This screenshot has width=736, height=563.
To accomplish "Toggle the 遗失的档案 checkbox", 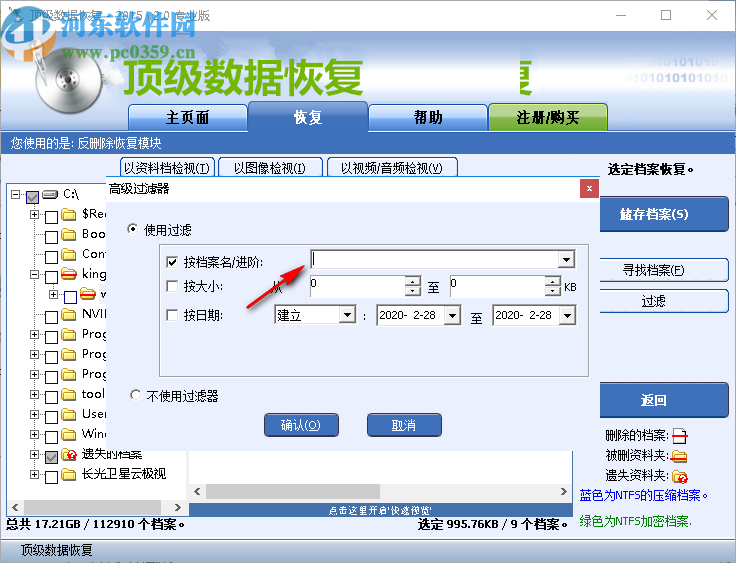I will point(51,456).
